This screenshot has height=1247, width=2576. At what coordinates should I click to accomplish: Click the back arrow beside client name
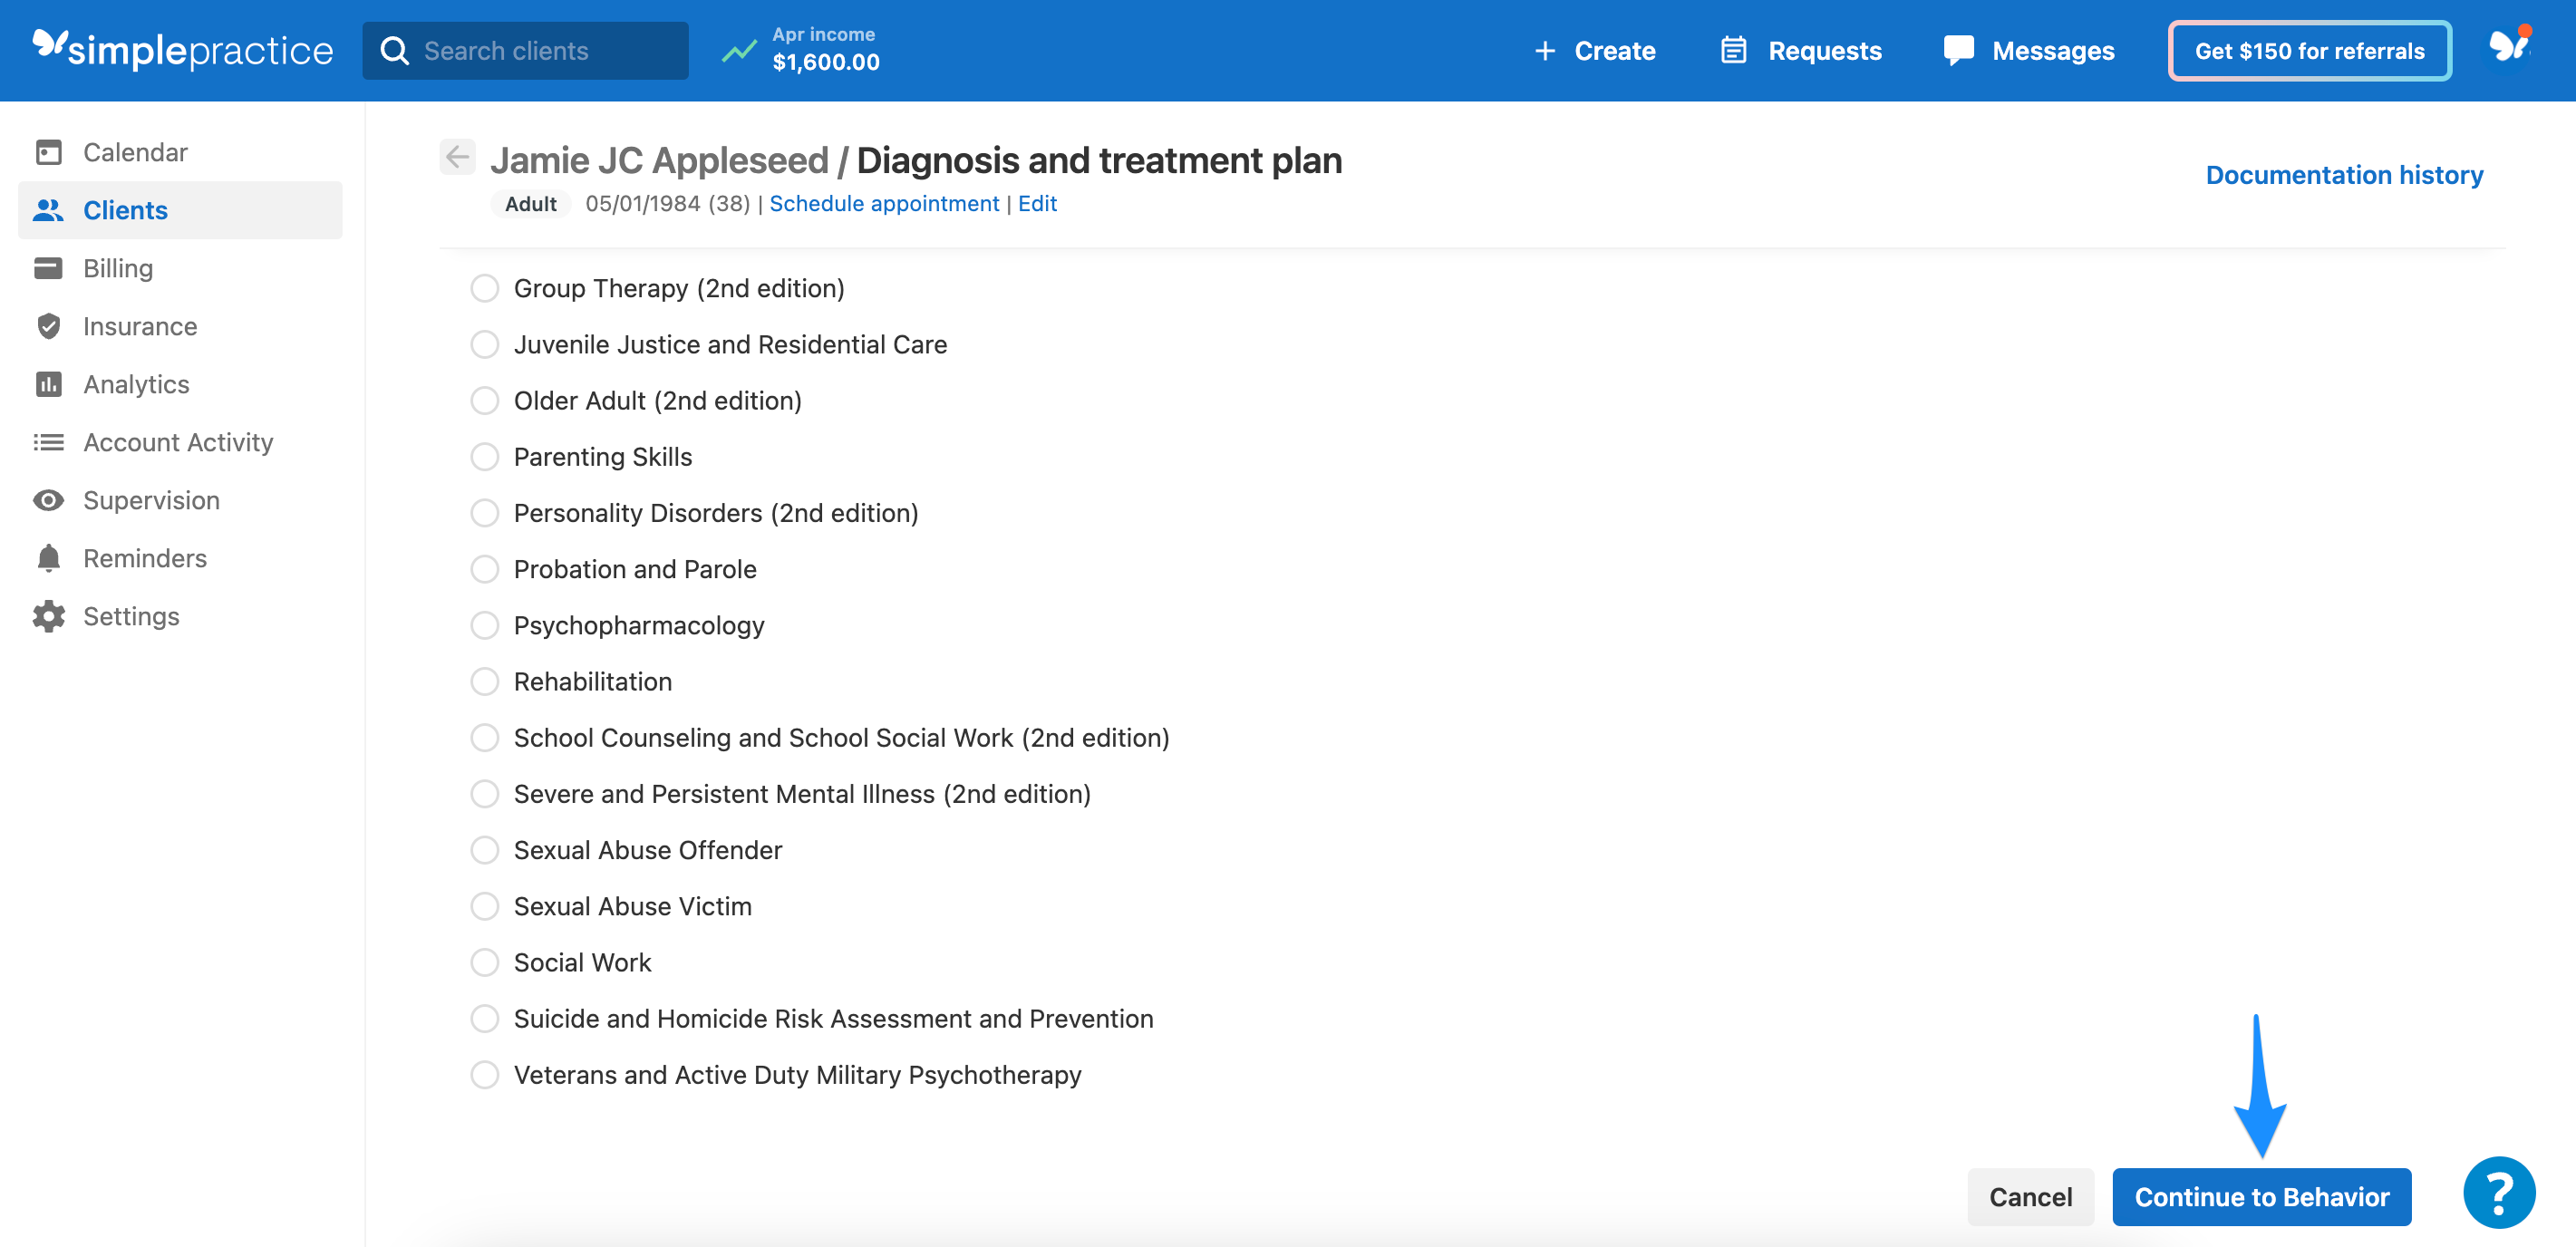[x=458, y=157]
